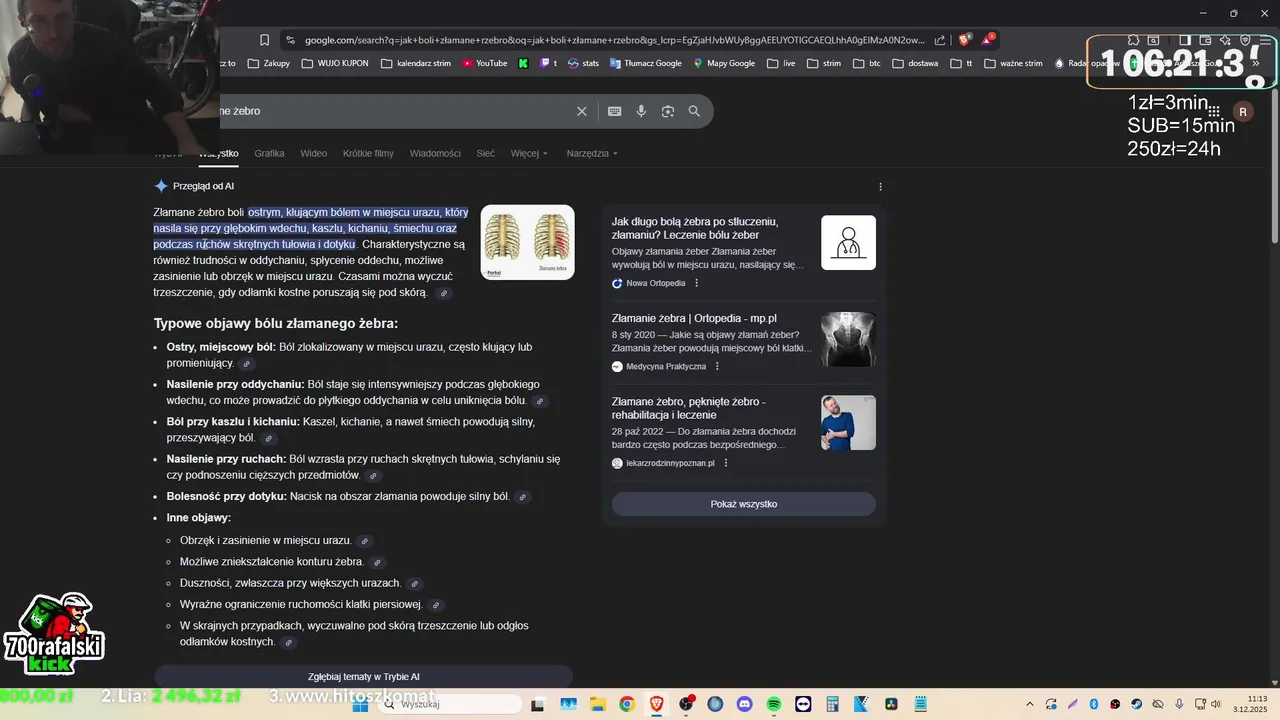Share this page from the address bar

pyautogui.click(x=940, y=40)
